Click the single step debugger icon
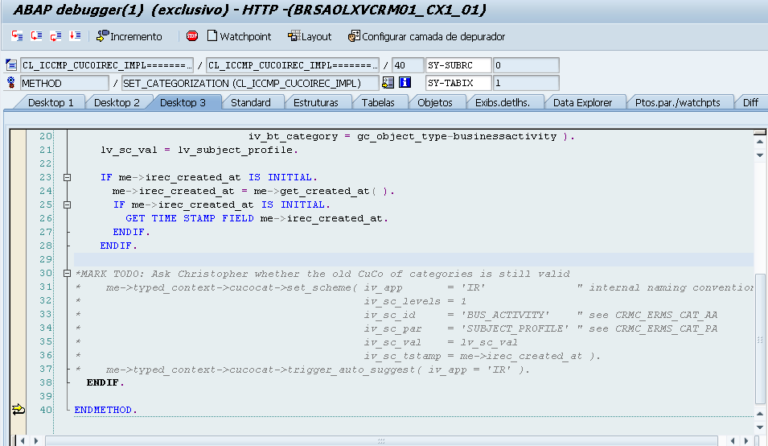 click(x=15, y=36)
